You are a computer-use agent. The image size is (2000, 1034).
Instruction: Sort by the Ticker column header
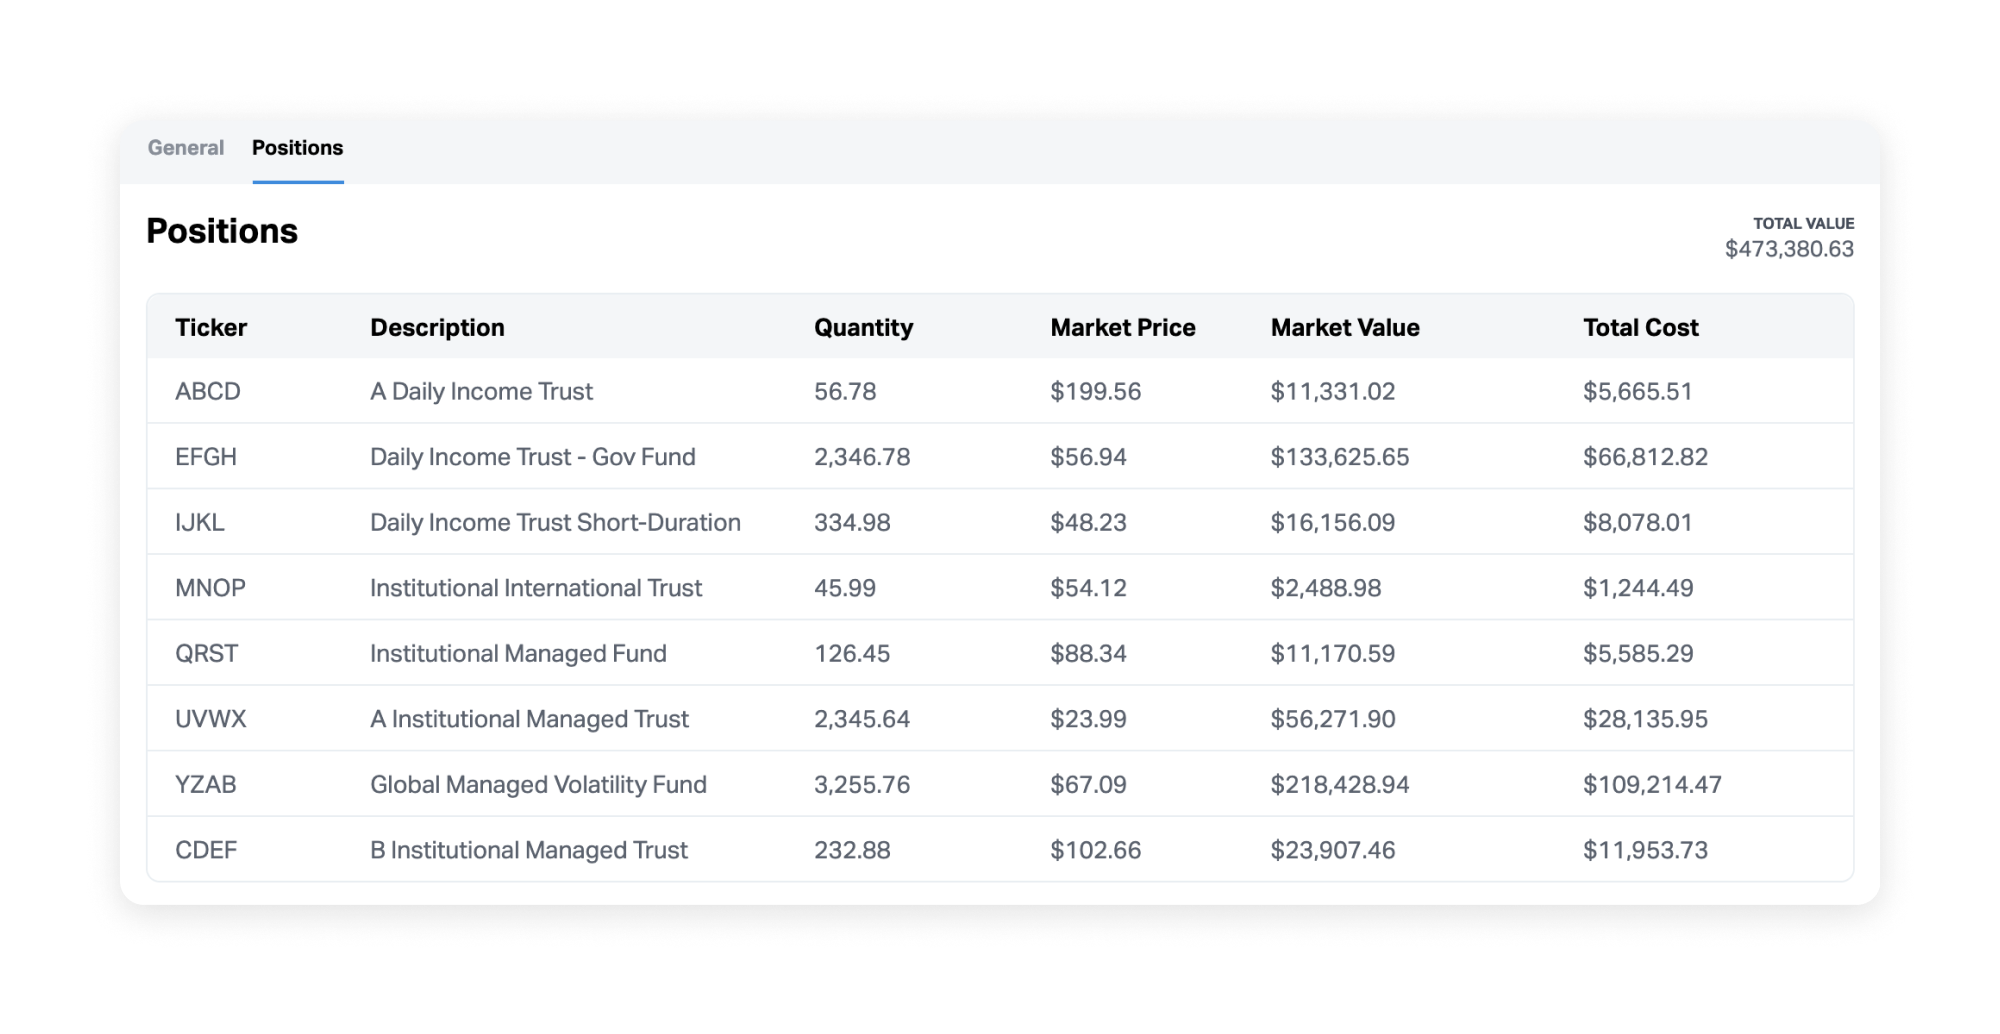click(x=211, y=328)
